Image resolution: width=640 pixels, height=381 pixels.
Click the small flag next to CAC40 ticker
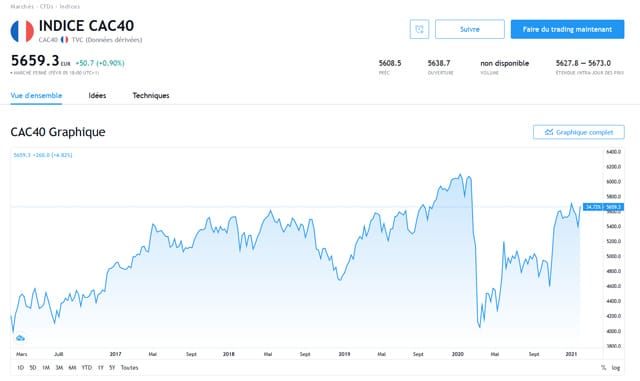coord(64,40)
